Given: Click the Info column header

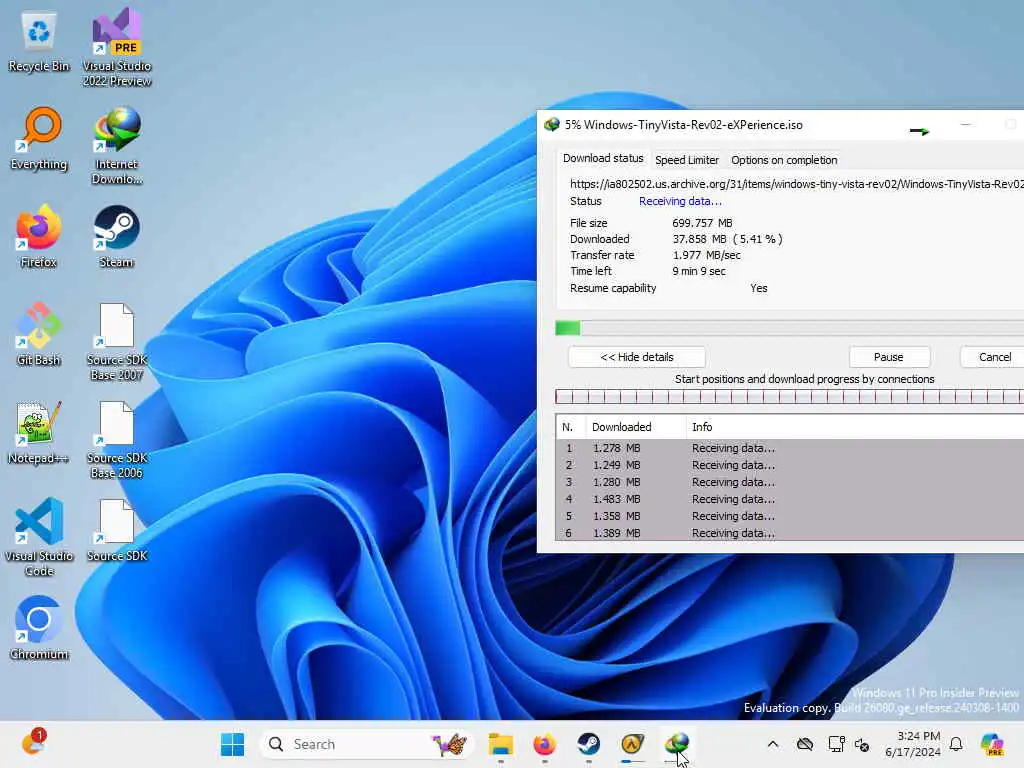Looking at the screenshot, I should coord(855,427).
